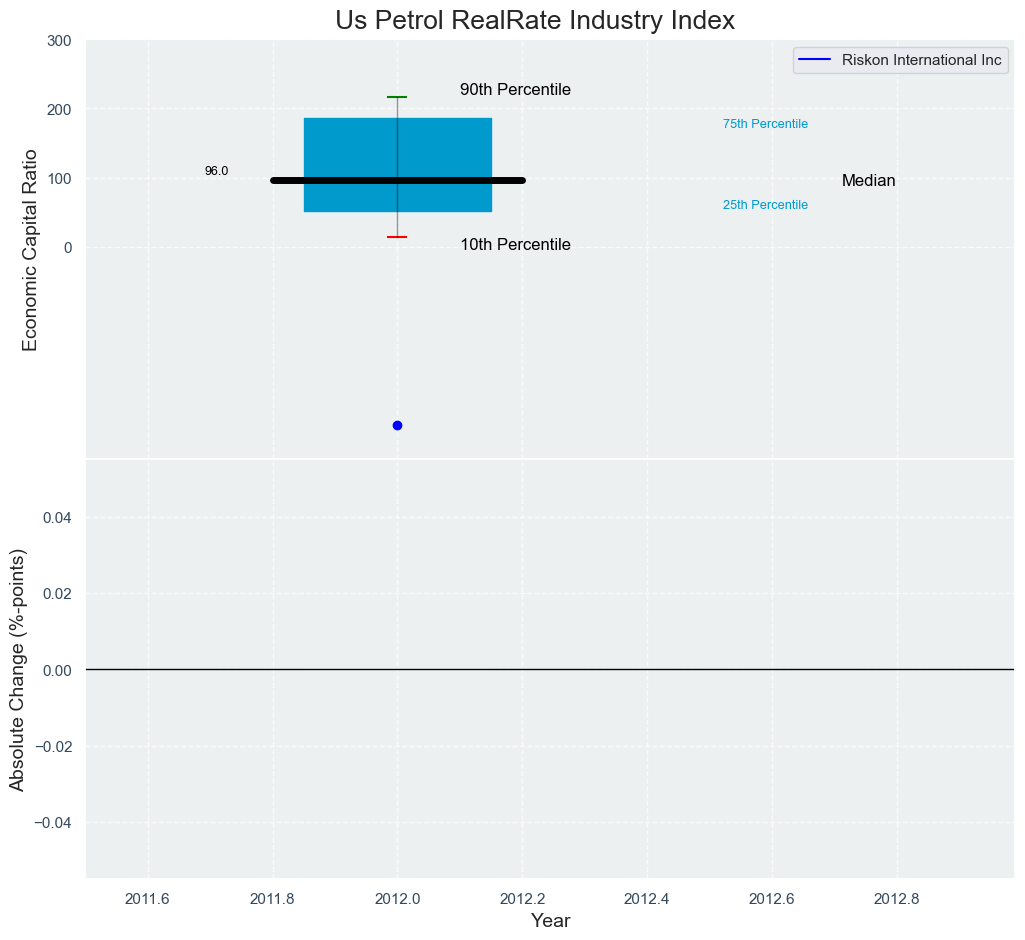
Task: Click the 75th Percentile label
Action: pos(765,124)
